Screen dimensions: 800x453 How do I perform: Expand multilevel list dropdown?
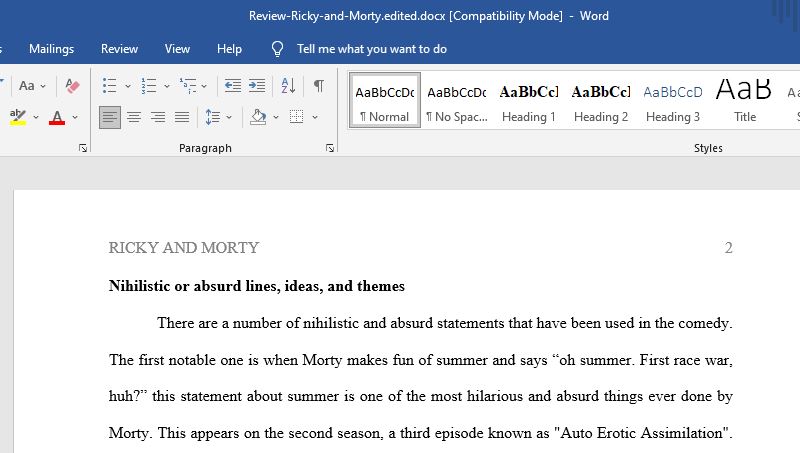[204, 86]
